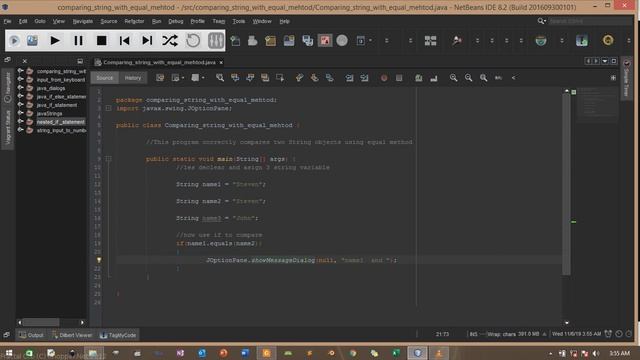
Task: Click the yellow light bulb hint in the gutter
Action: pos(99,260)
